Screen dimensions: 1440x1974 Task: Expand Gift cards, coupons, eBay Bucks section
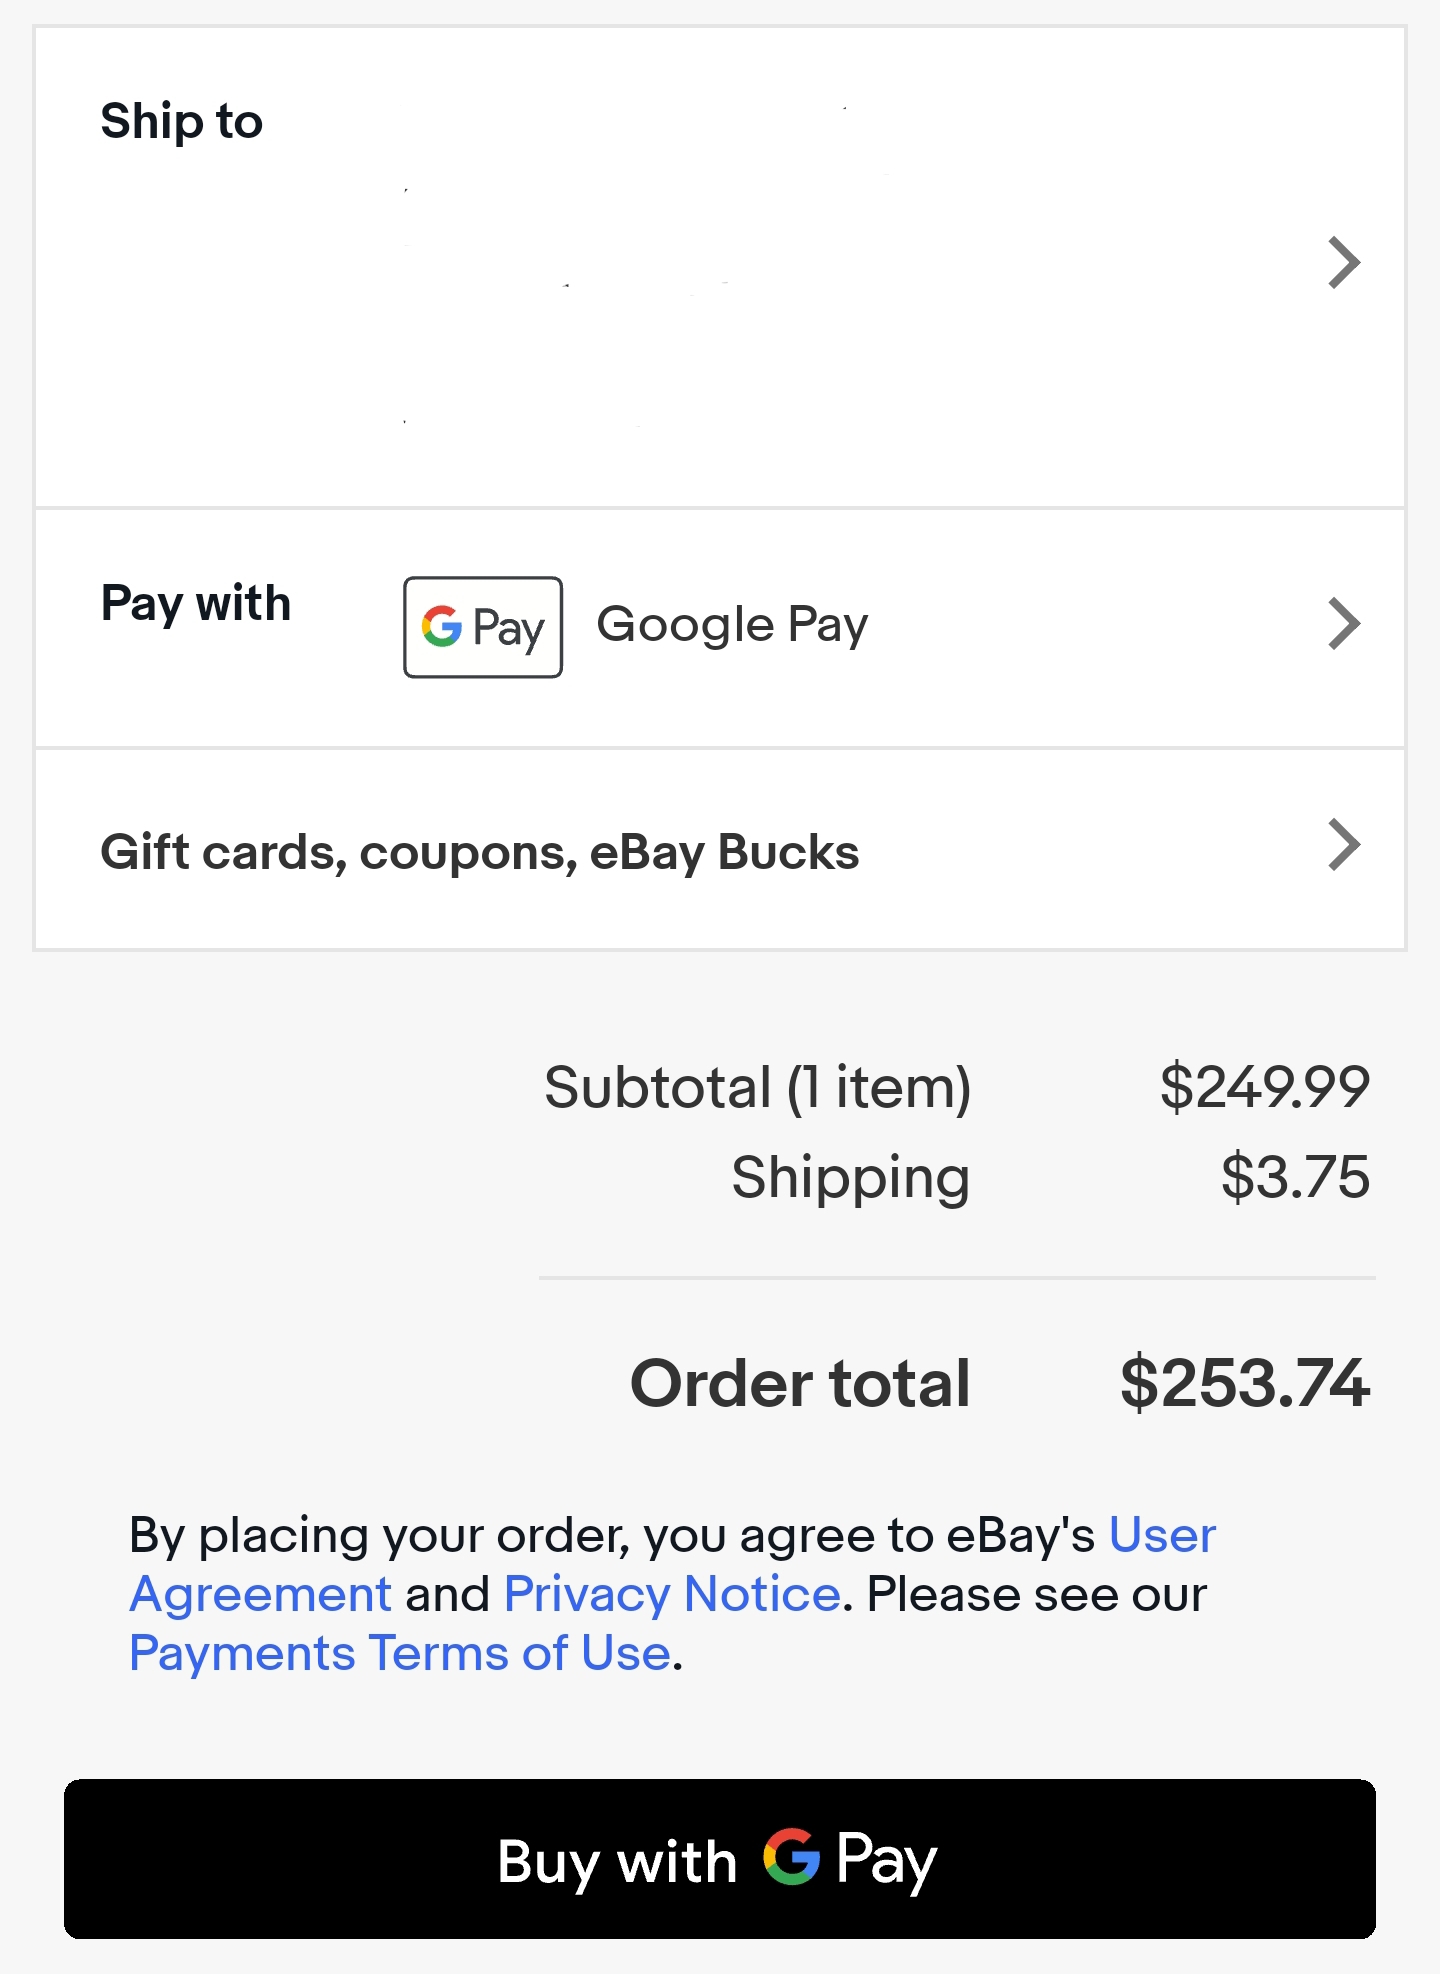click(x=1345, y=846)
